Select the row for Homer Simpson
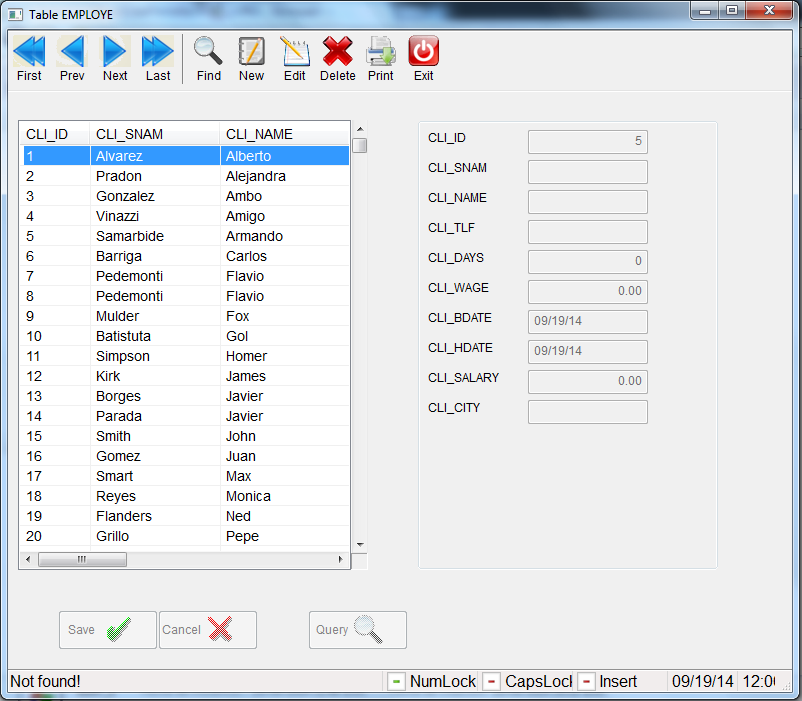802x701 pixels. [180, 356]
